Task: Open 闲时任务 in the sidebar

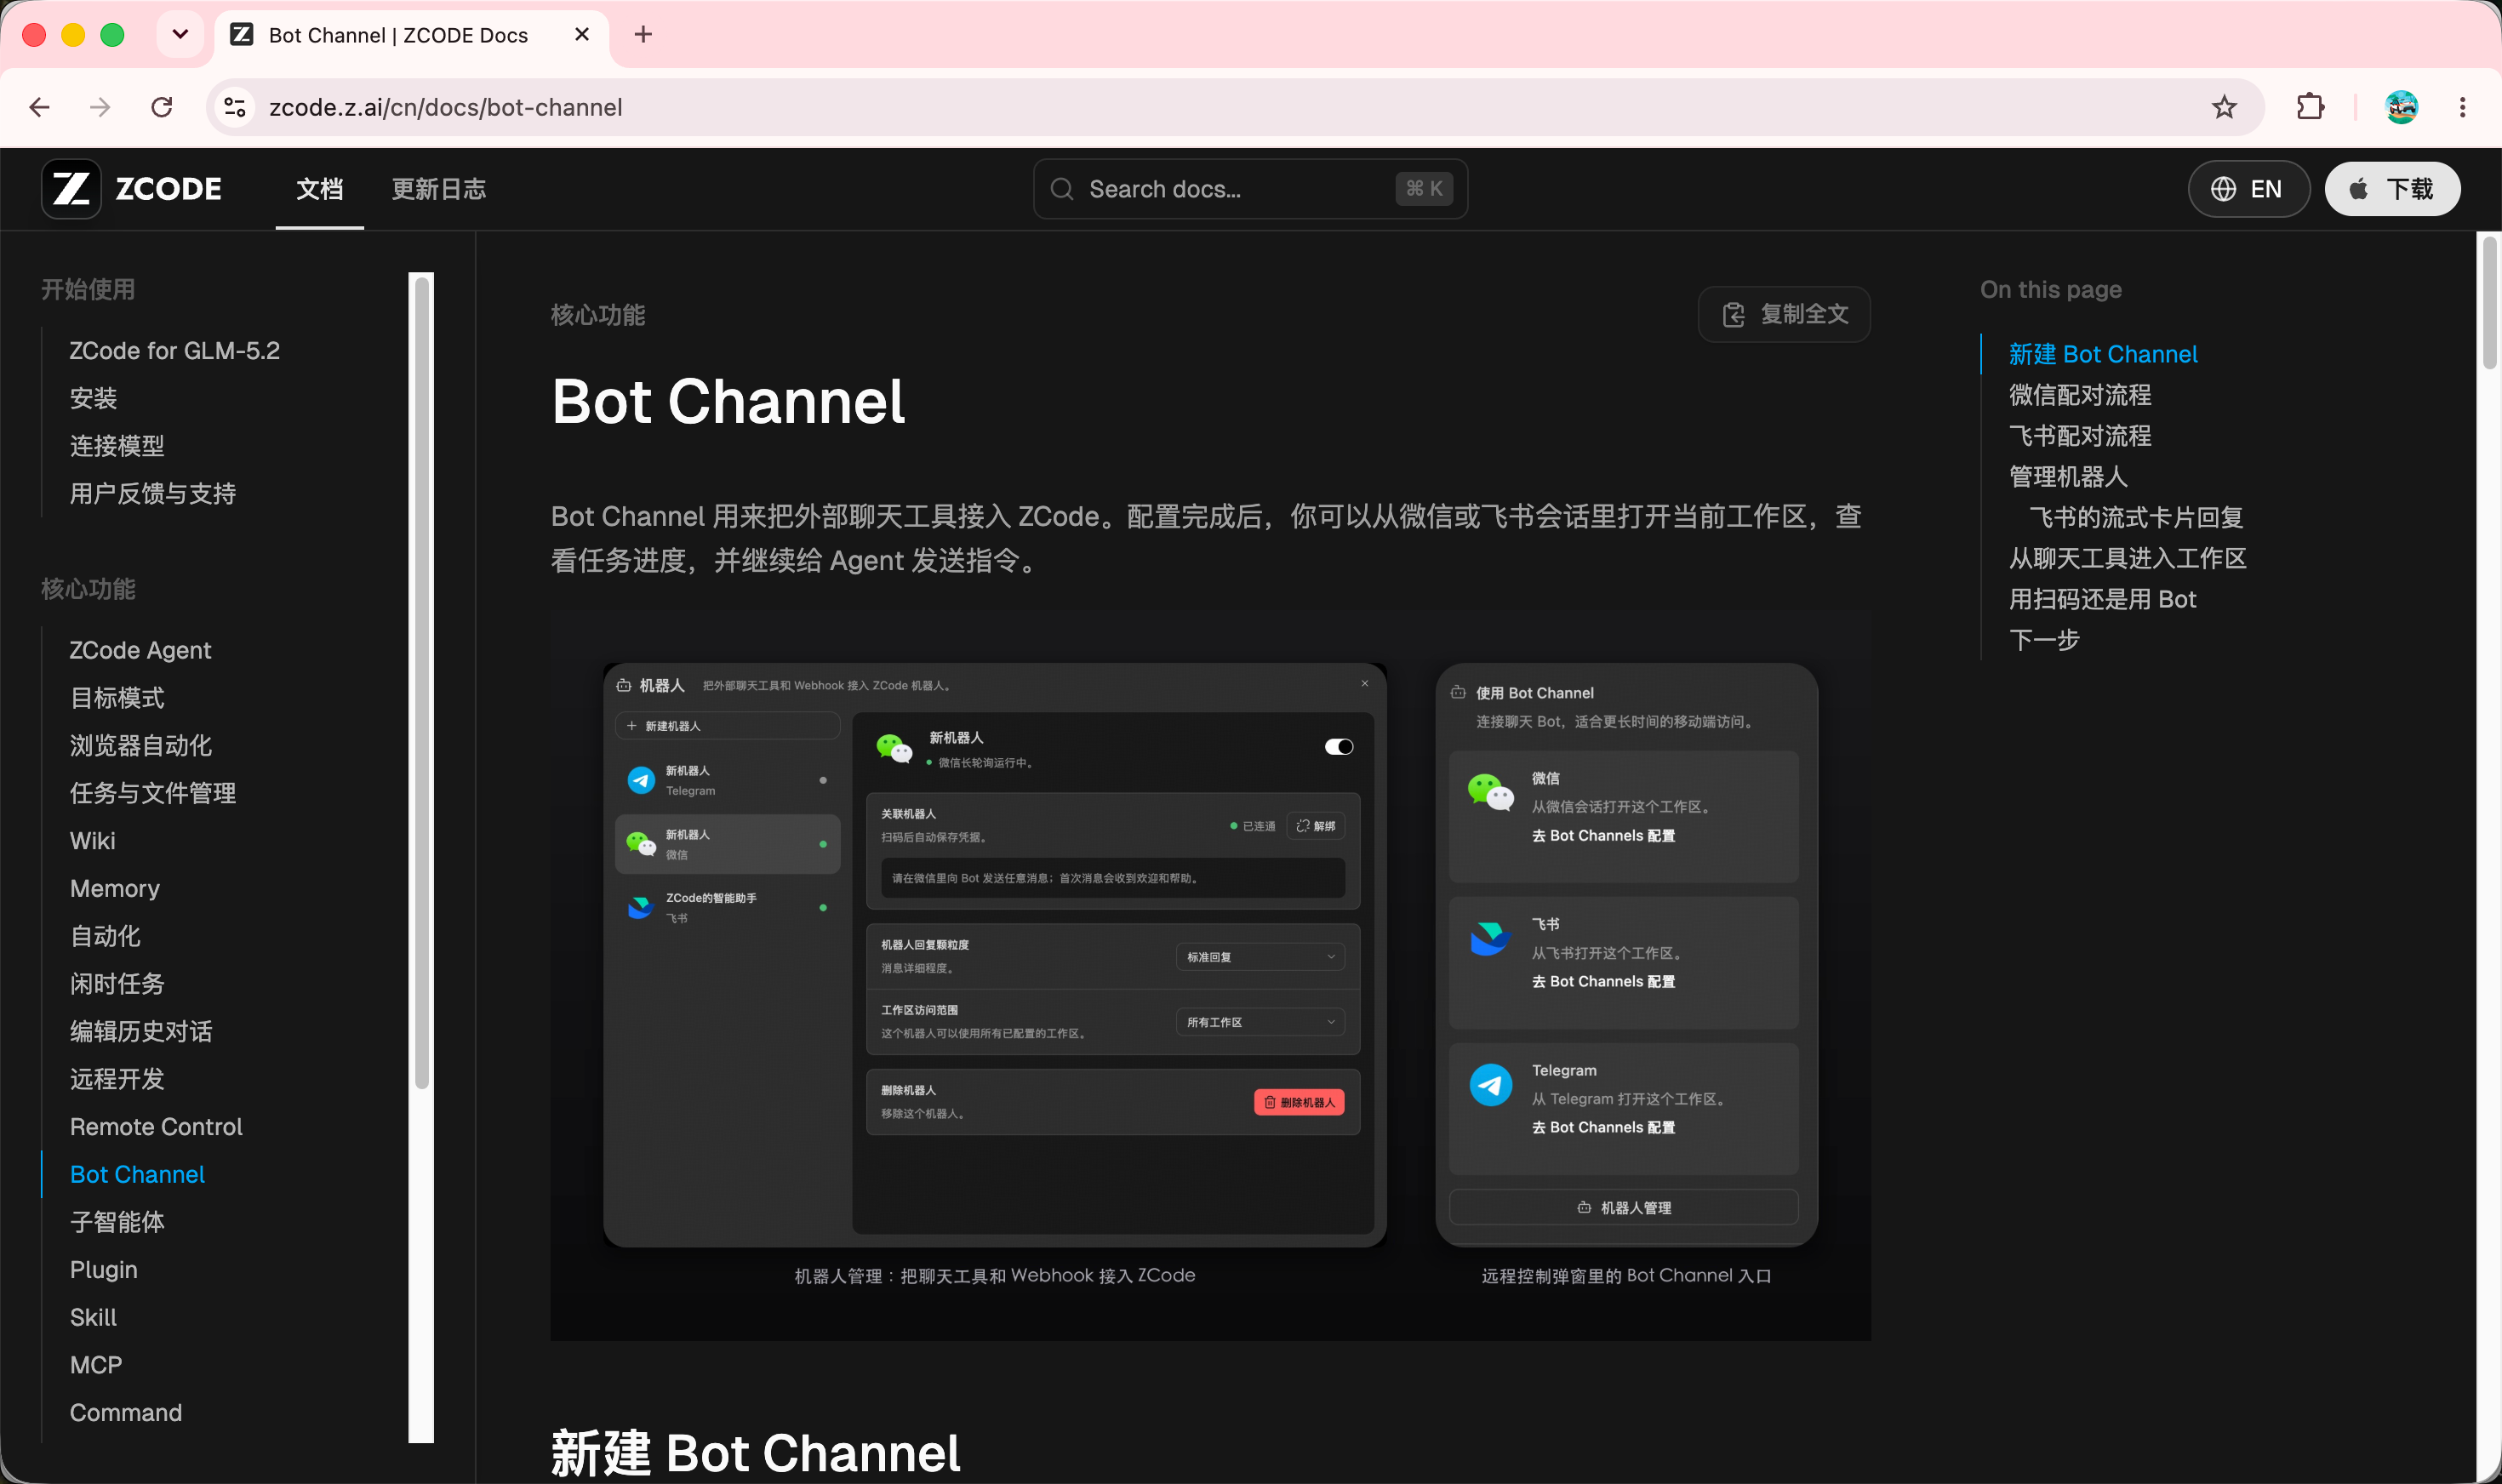Action: (x=117, y=984)
